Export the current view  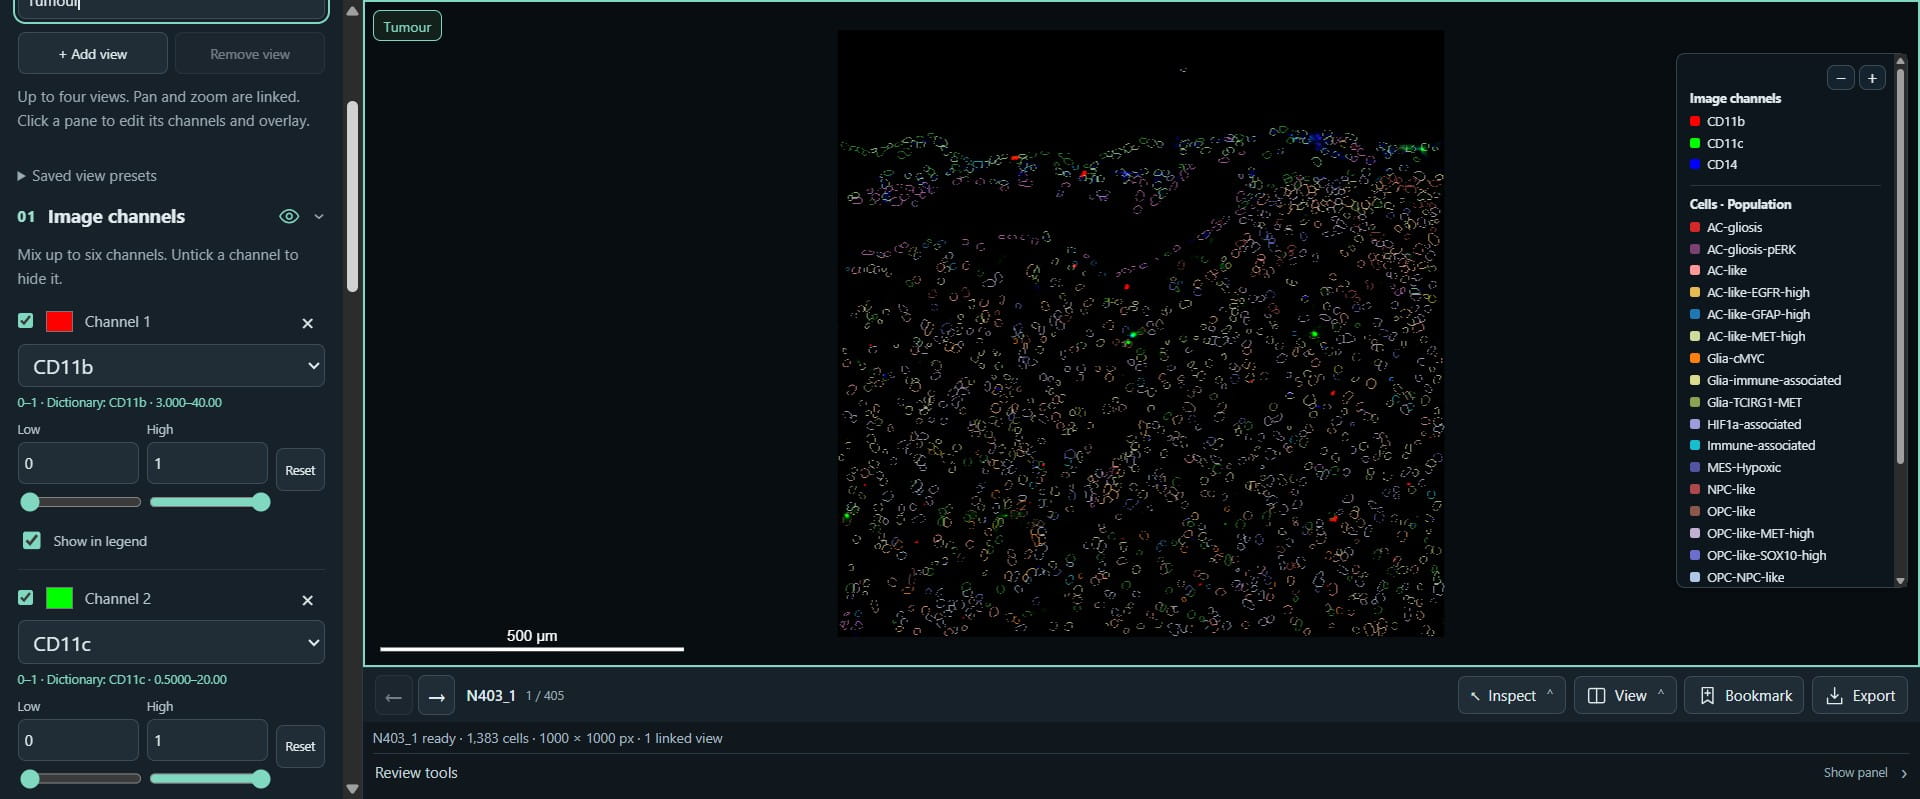coord(1860,696)
